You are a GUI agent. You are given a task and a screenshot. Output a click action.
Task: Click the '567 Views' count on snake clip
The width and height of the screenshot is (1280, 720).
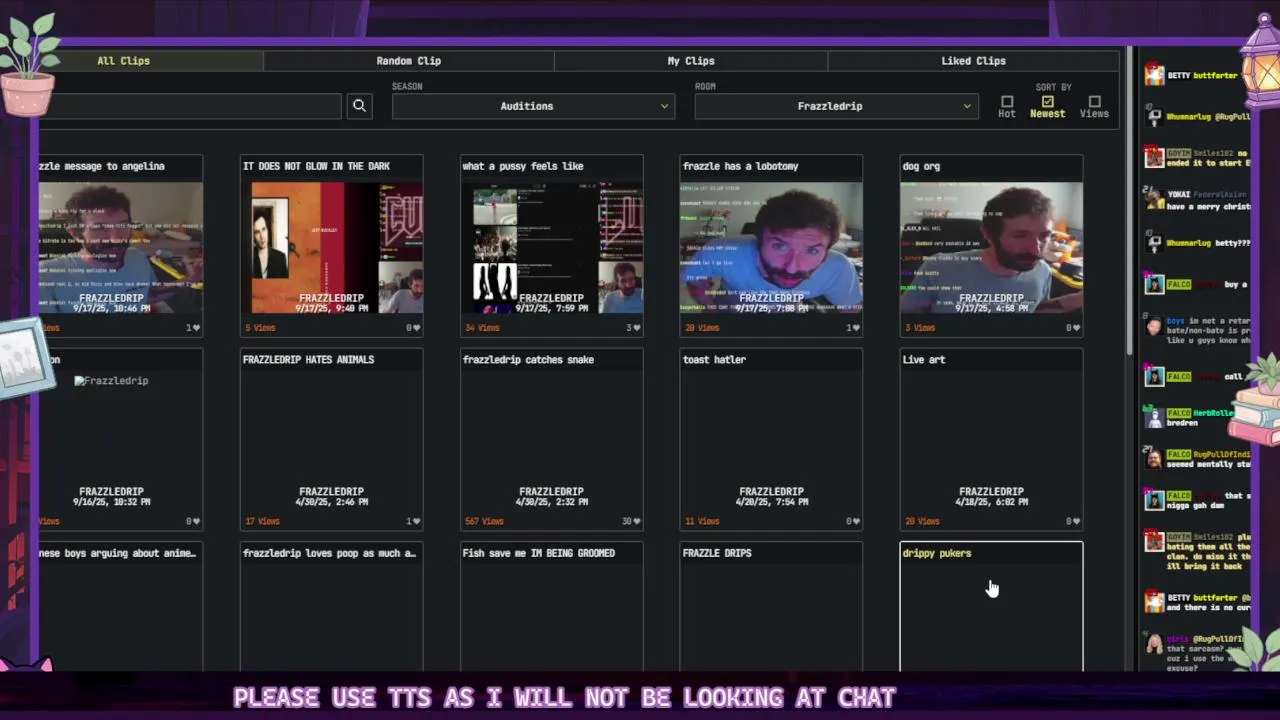point(484,521)
